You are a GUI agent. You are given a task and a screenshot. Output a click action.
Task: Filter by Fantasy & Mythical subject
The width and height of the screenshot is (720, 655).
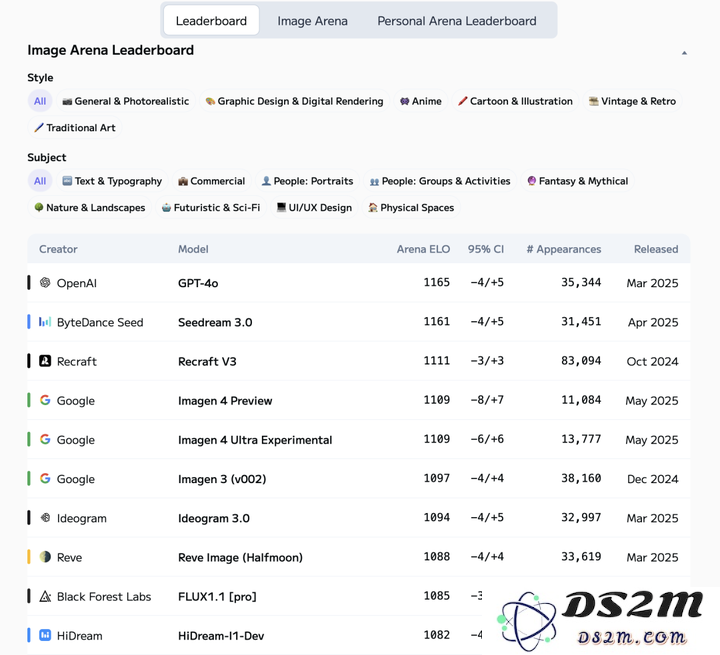(x=577, y=181)
